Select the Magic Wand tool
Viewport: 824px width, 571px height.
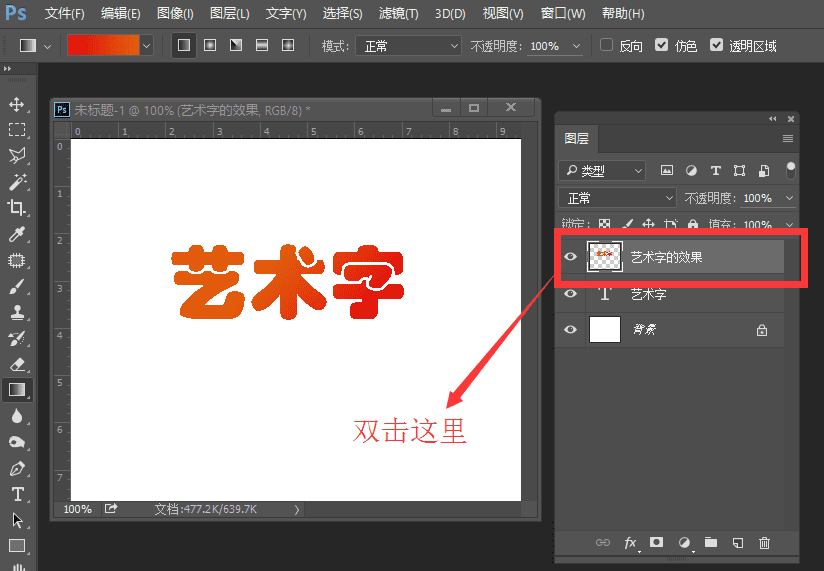17,182
